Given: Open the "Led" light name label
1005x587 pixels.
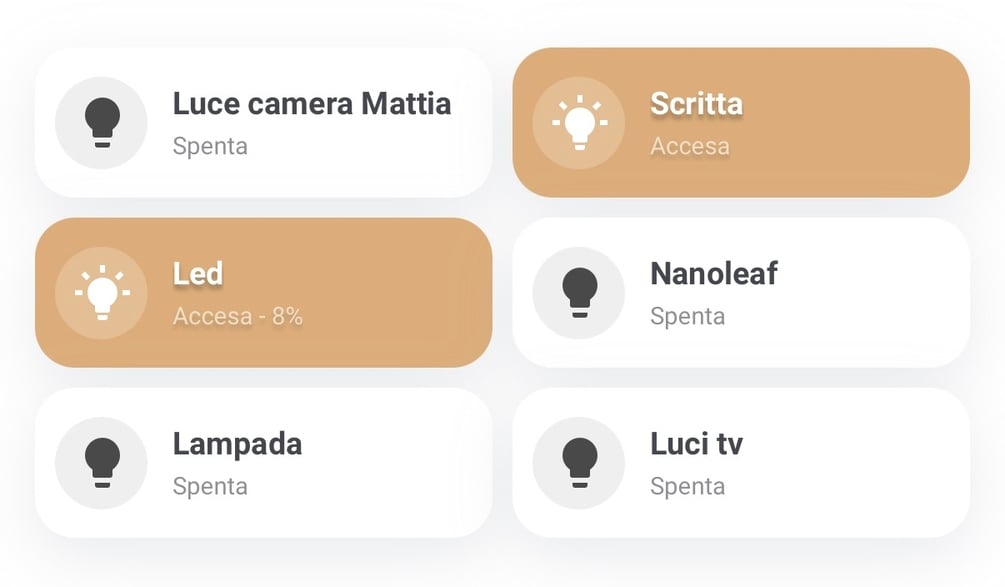Looking at the screenshot, I should (198, 273).
